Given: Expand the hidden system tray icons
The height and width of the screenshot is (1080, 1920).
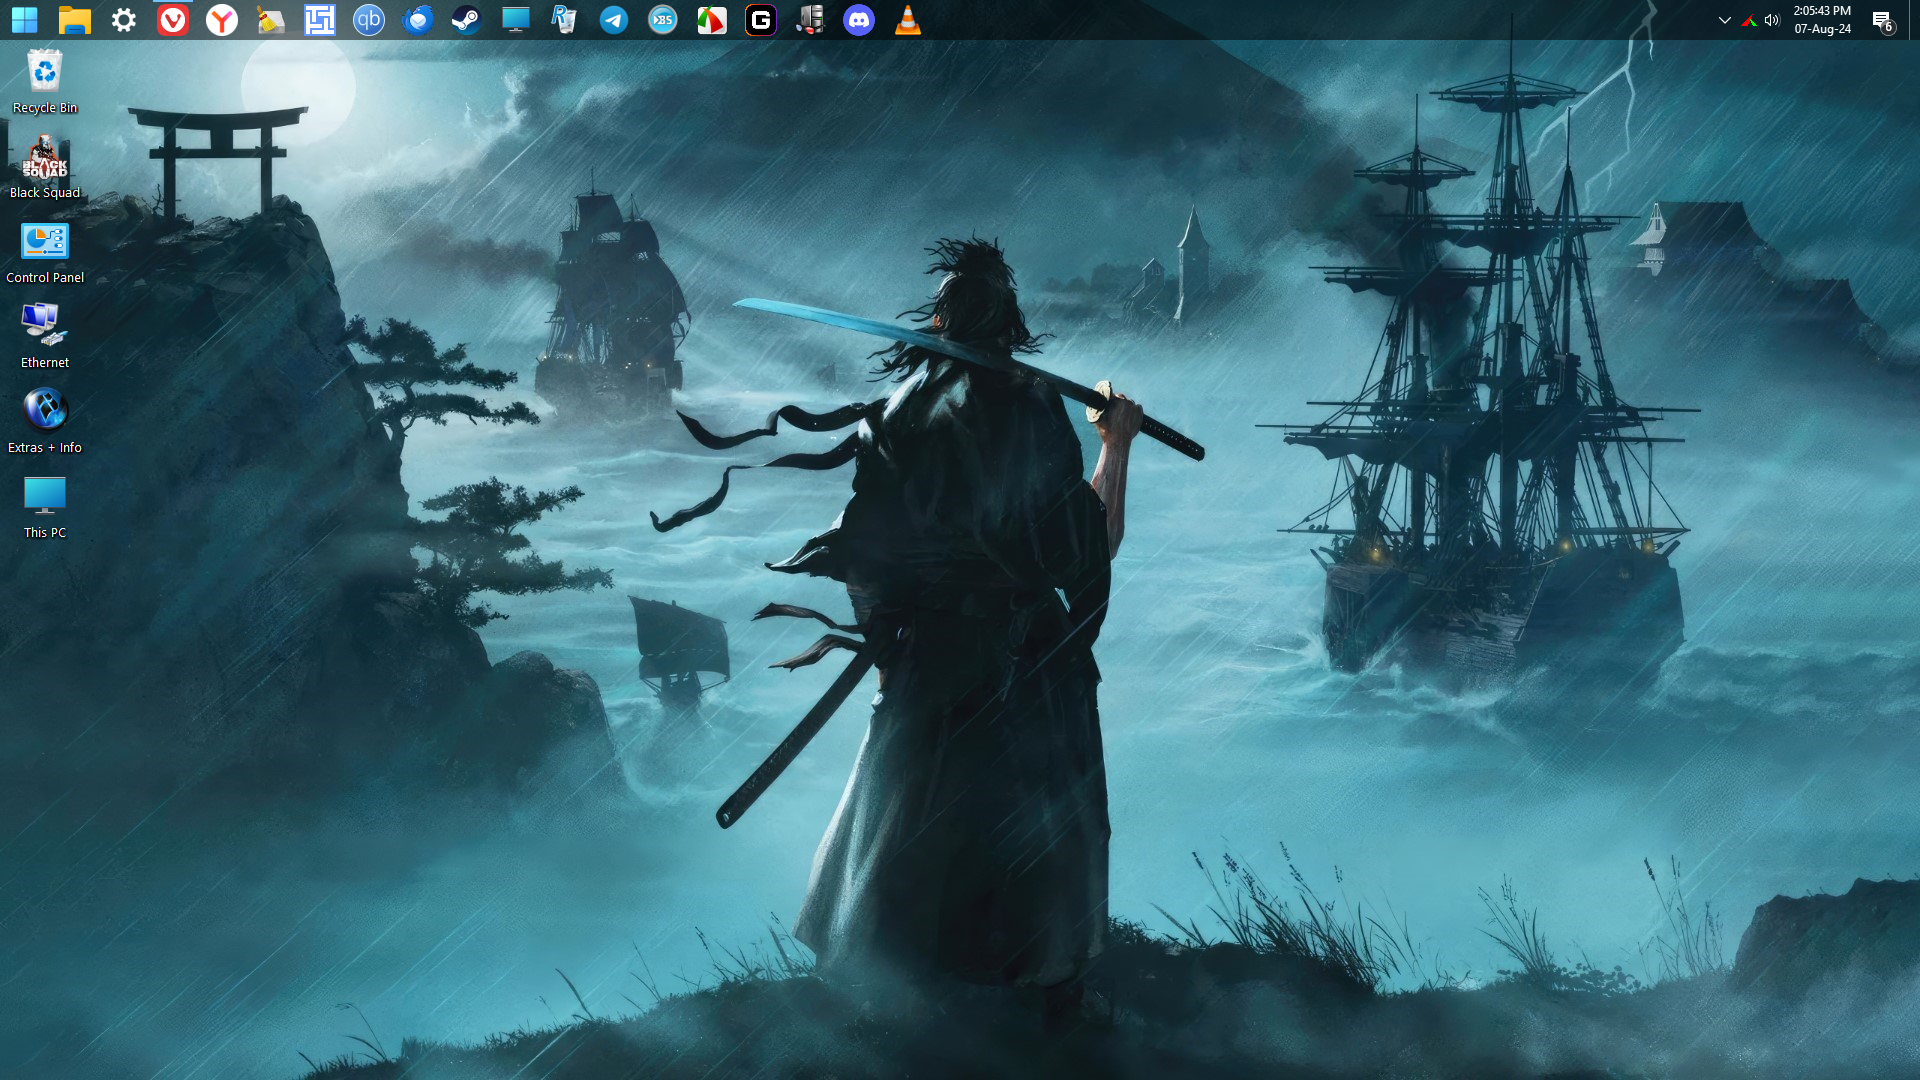Looking at the screenshot, I should coord(1724,20).
